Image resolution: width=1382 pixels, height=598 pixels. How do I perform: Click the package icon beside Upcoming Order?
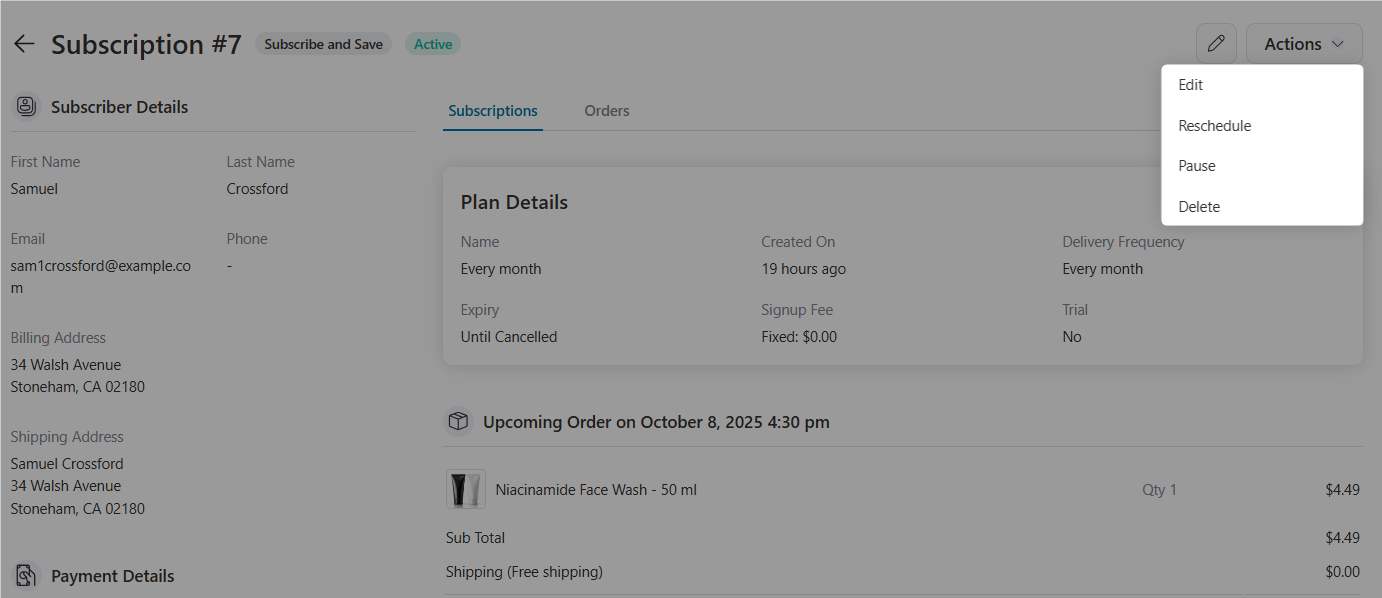(458, 422)
